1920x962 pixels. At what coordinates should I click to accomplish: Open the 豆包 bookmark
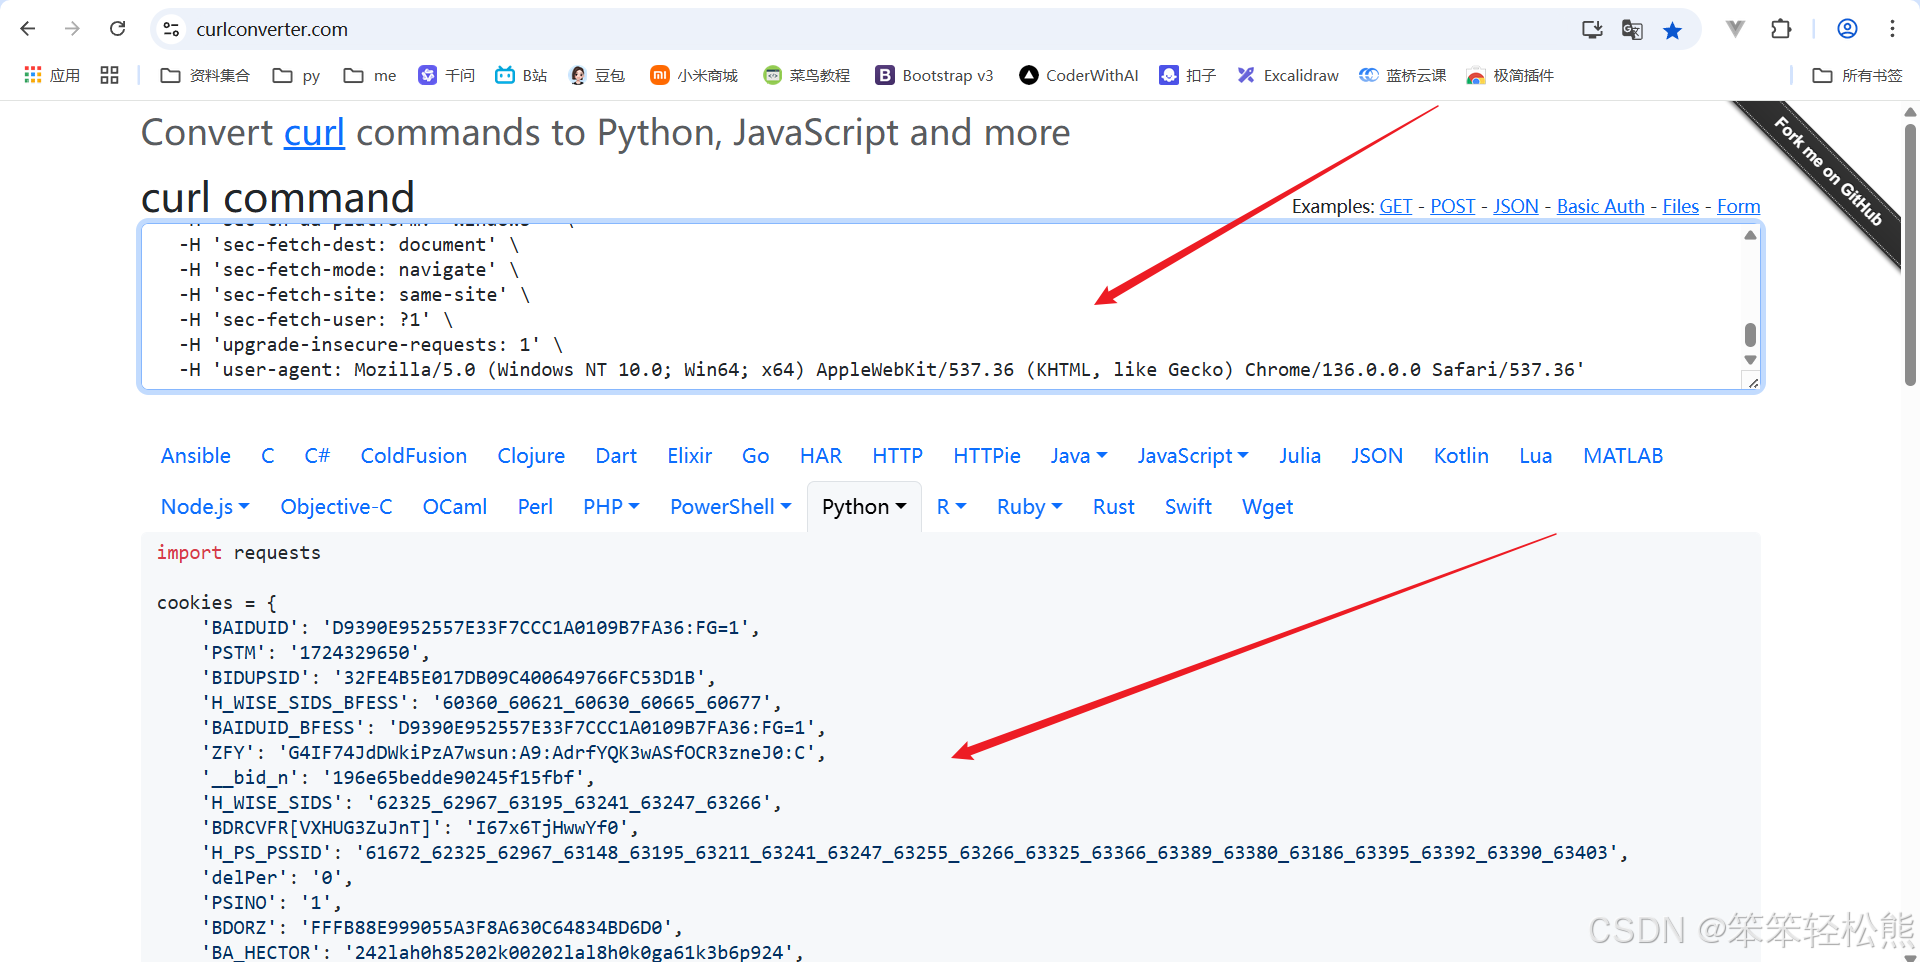coord(597,75)
